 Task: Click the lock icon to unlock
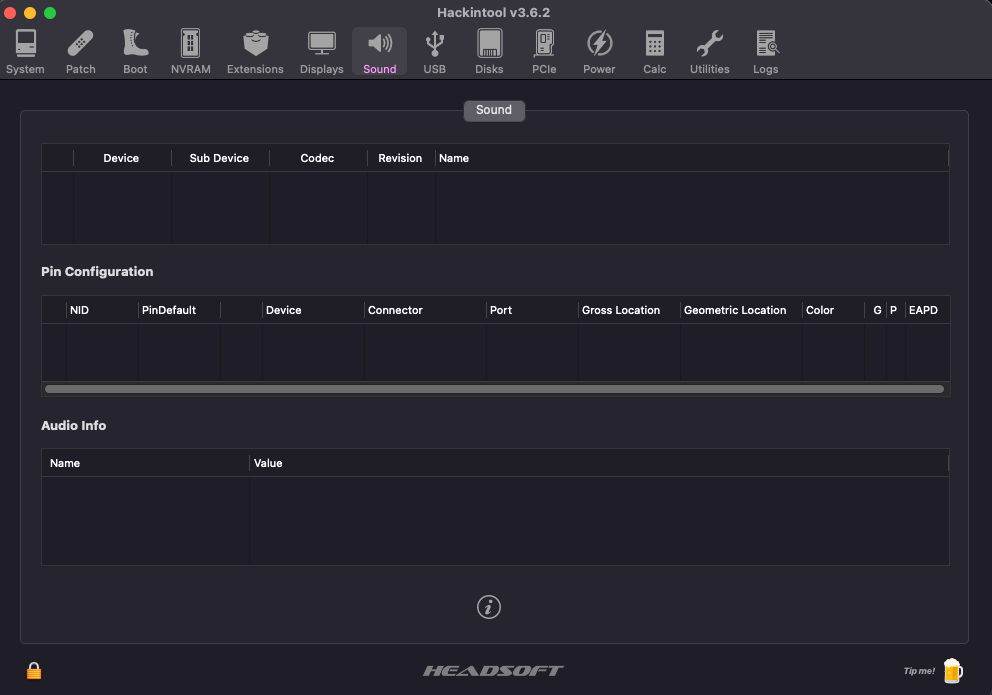(x=34, y=670)
